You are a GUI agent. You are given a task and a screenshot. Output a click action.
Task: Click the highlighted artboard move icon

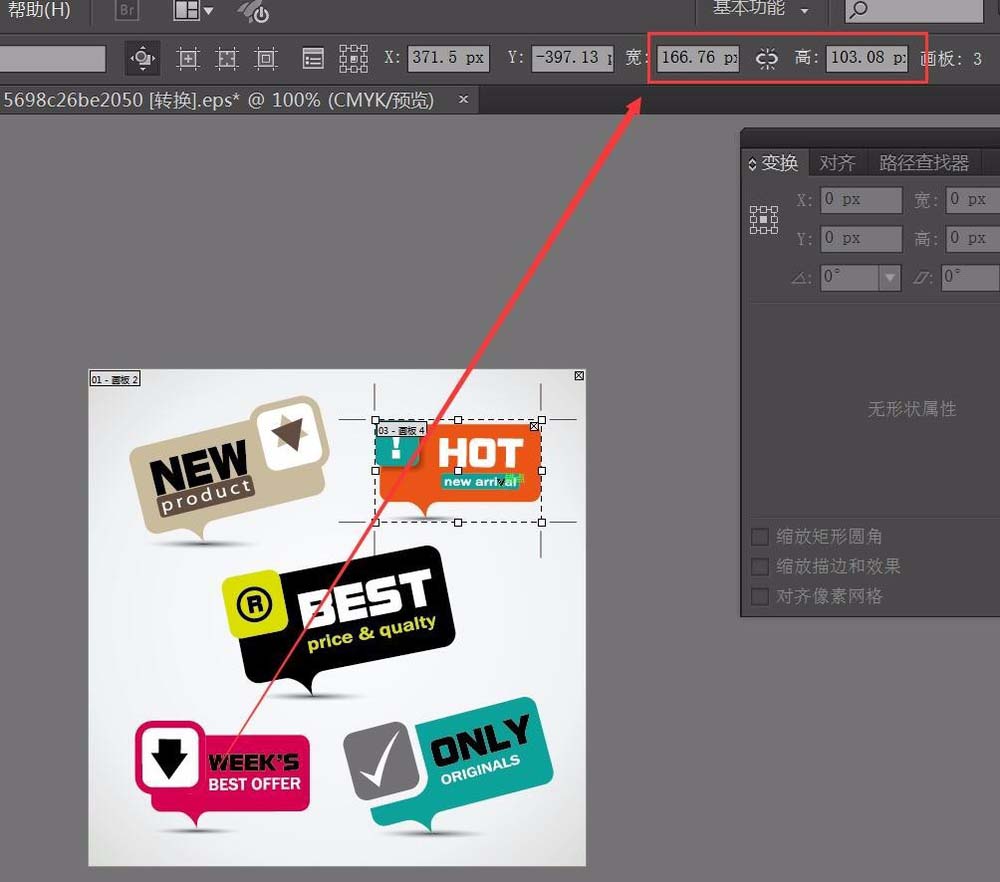point(142,58)
